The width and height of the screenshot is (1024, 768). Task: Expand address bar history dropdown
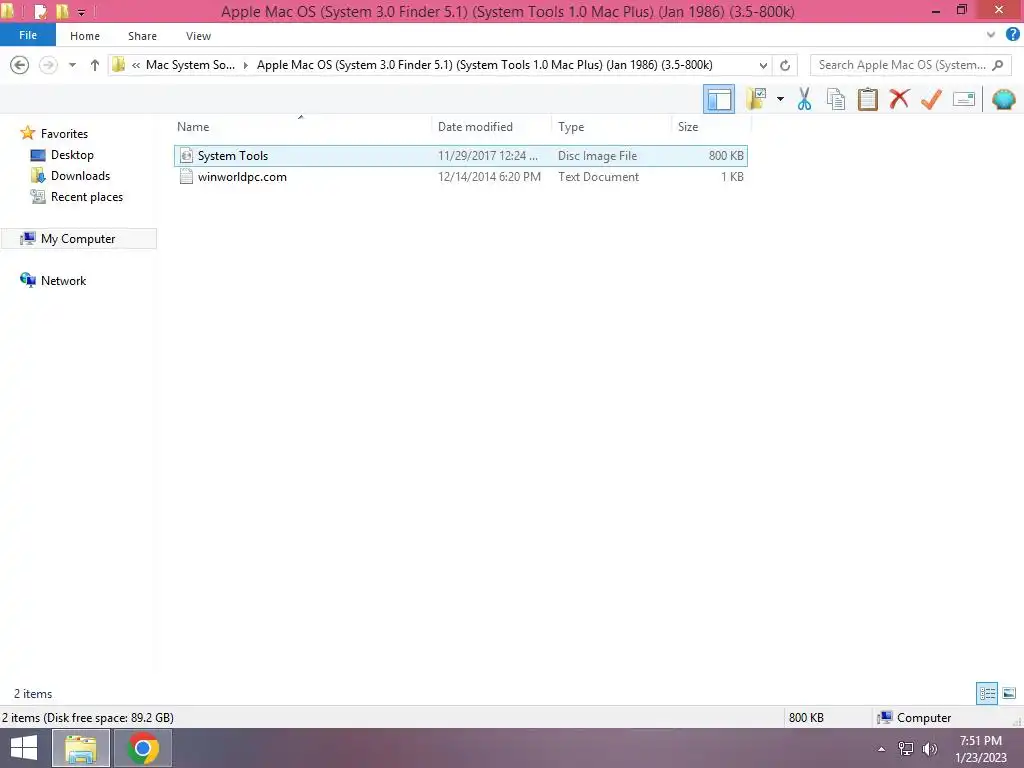763,65
